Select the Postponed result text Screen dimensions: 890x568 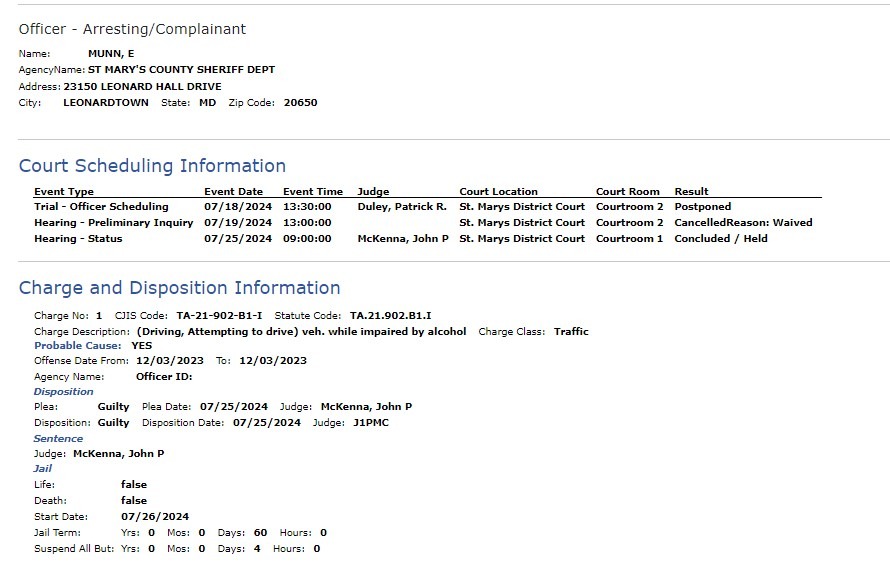click(x=703, y=207)
